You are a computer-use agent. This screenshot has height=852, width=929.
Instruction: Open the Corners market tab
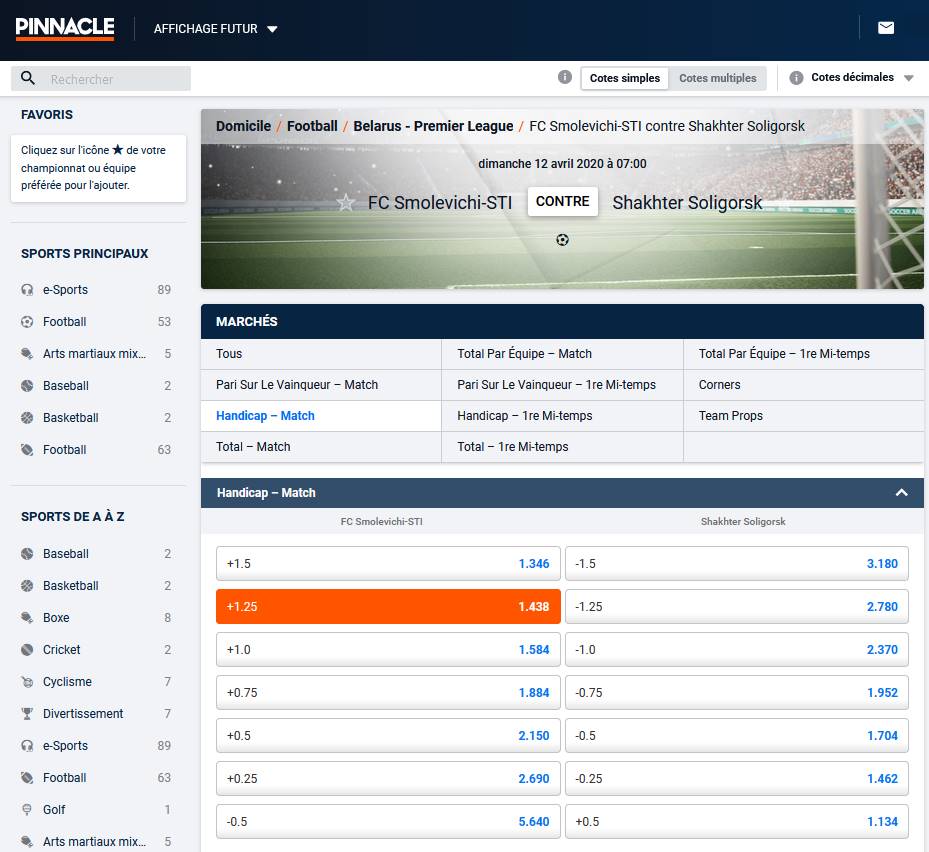[719, 385]
